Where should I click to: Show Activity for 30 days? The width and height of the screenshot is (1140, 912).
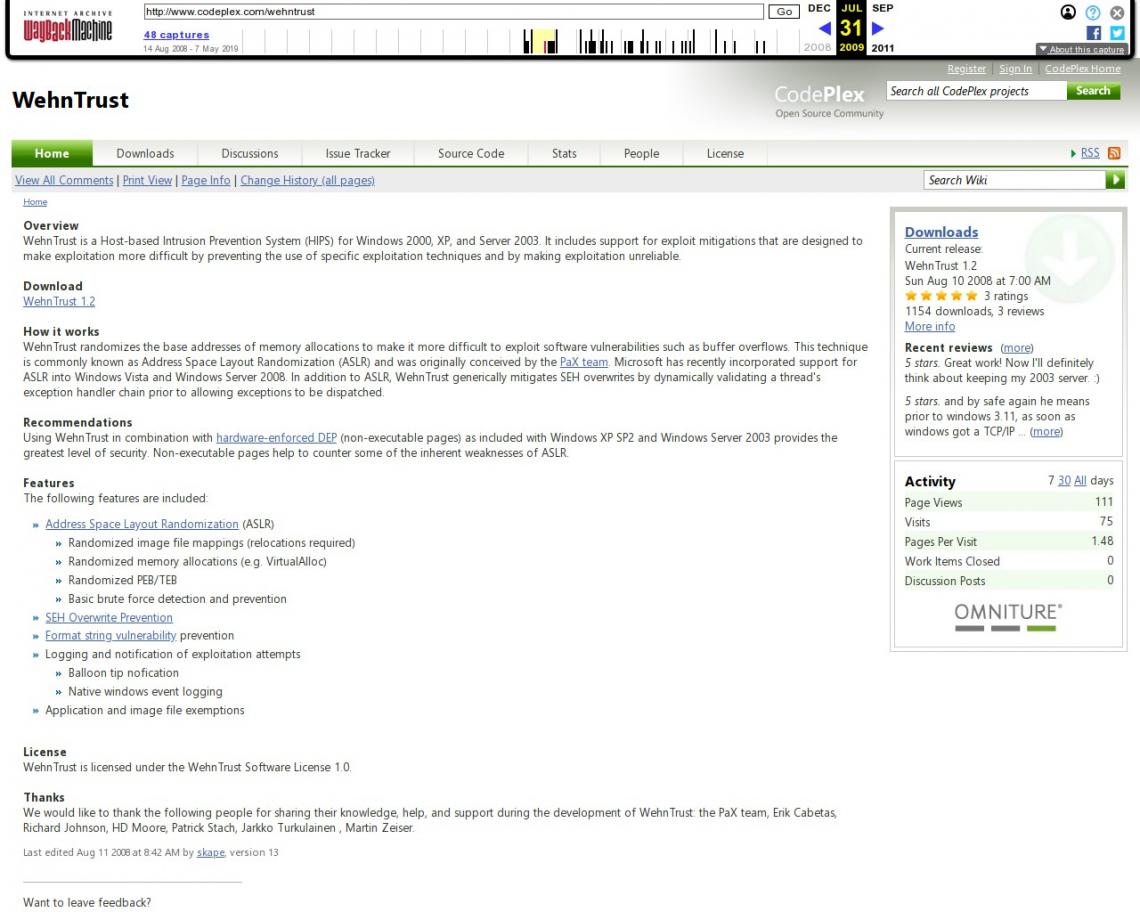[x=1064, y=480]
